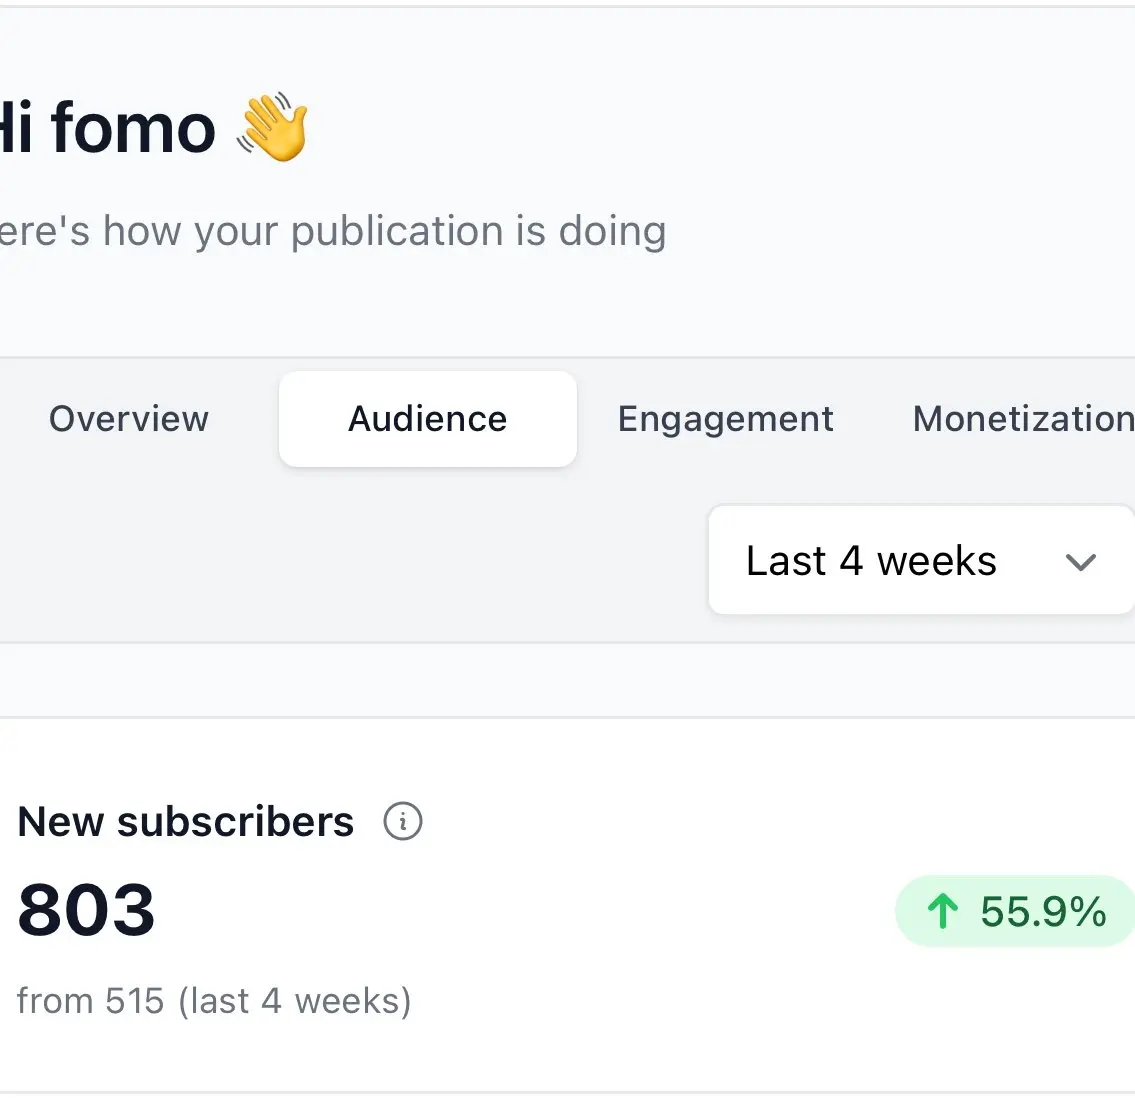Screen dimensions: 1135x1098
Task: Switch to the Overview tab
Action: pos(129,419)
